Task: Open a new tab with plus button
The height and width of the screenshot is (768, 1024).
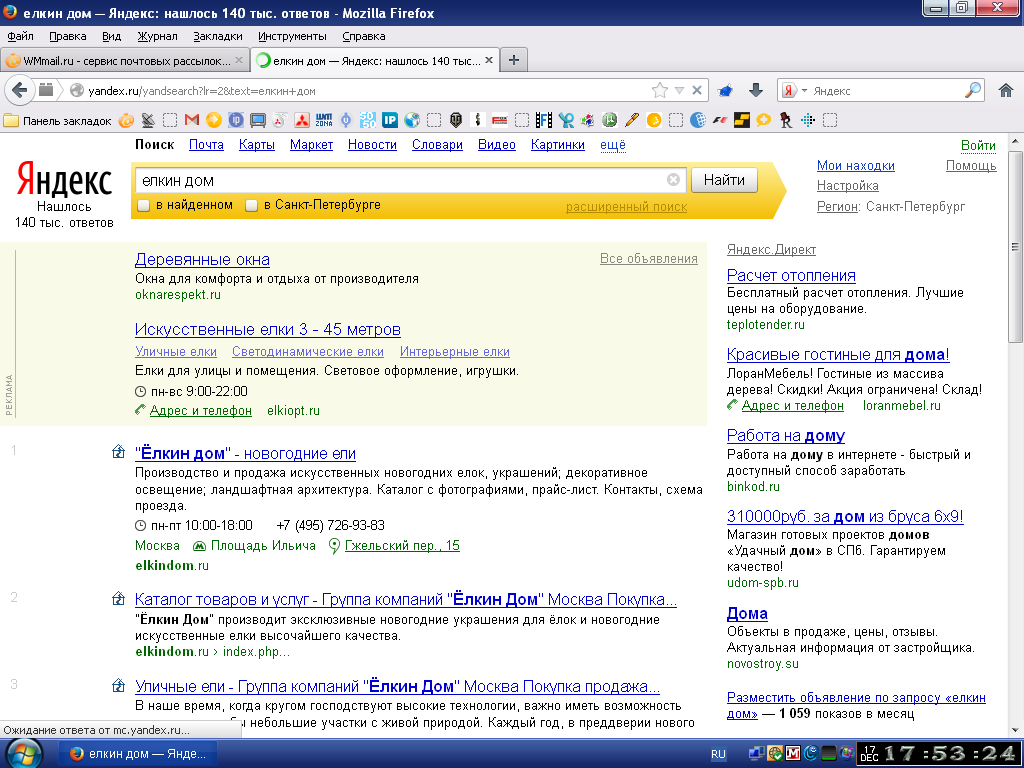Action: [514, 60]
